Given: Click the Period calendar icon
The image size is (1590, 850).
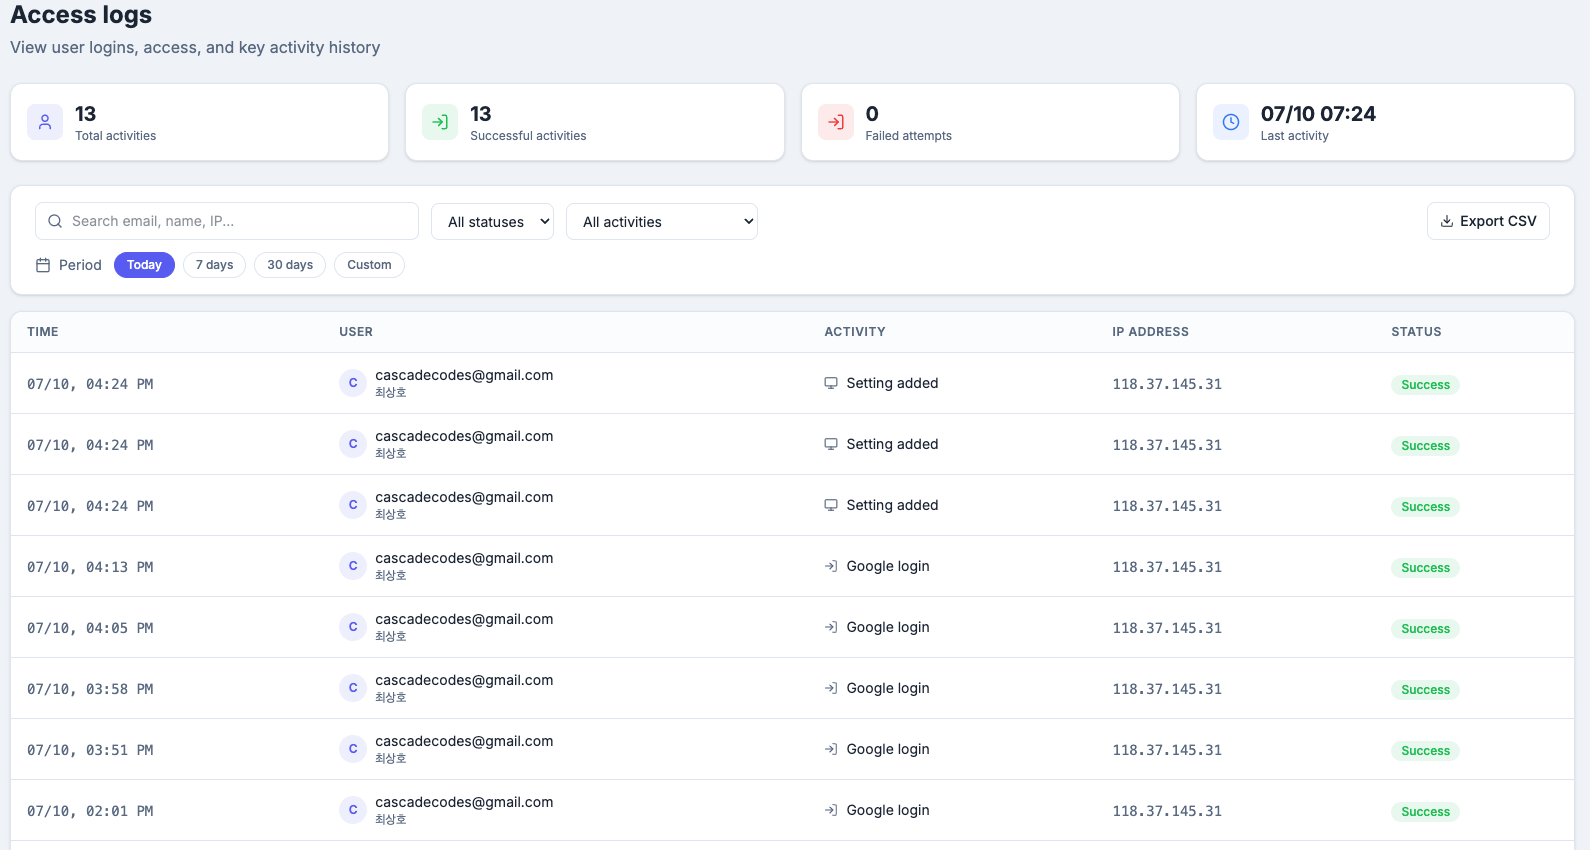Looking at the screenshot, I should coord(43,265).
